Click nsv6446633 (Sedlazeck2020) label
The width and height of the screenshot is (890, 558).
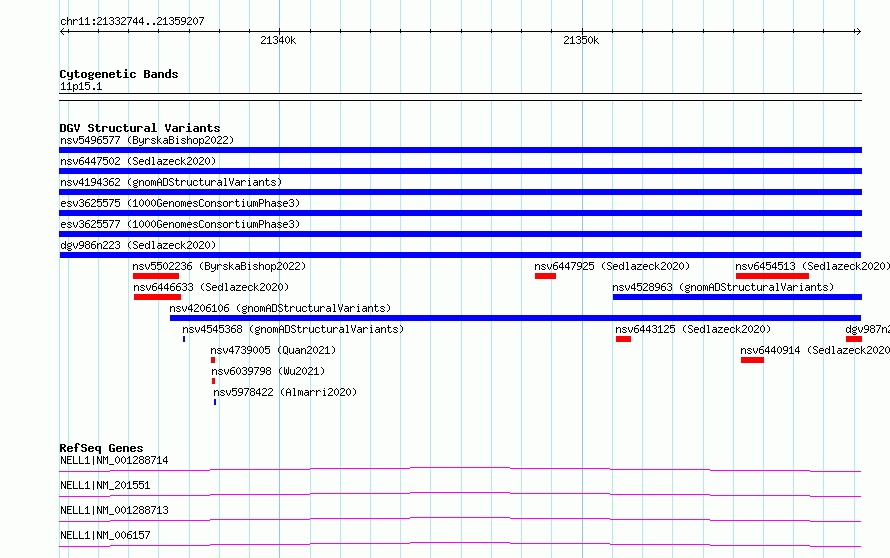click(x=211, y=287)
